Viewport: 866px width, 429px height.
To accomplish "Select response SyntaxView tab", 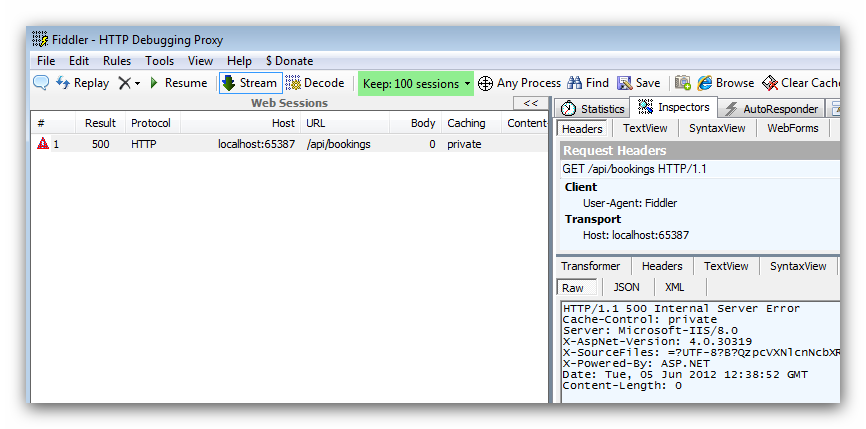I will click(798, 266).
